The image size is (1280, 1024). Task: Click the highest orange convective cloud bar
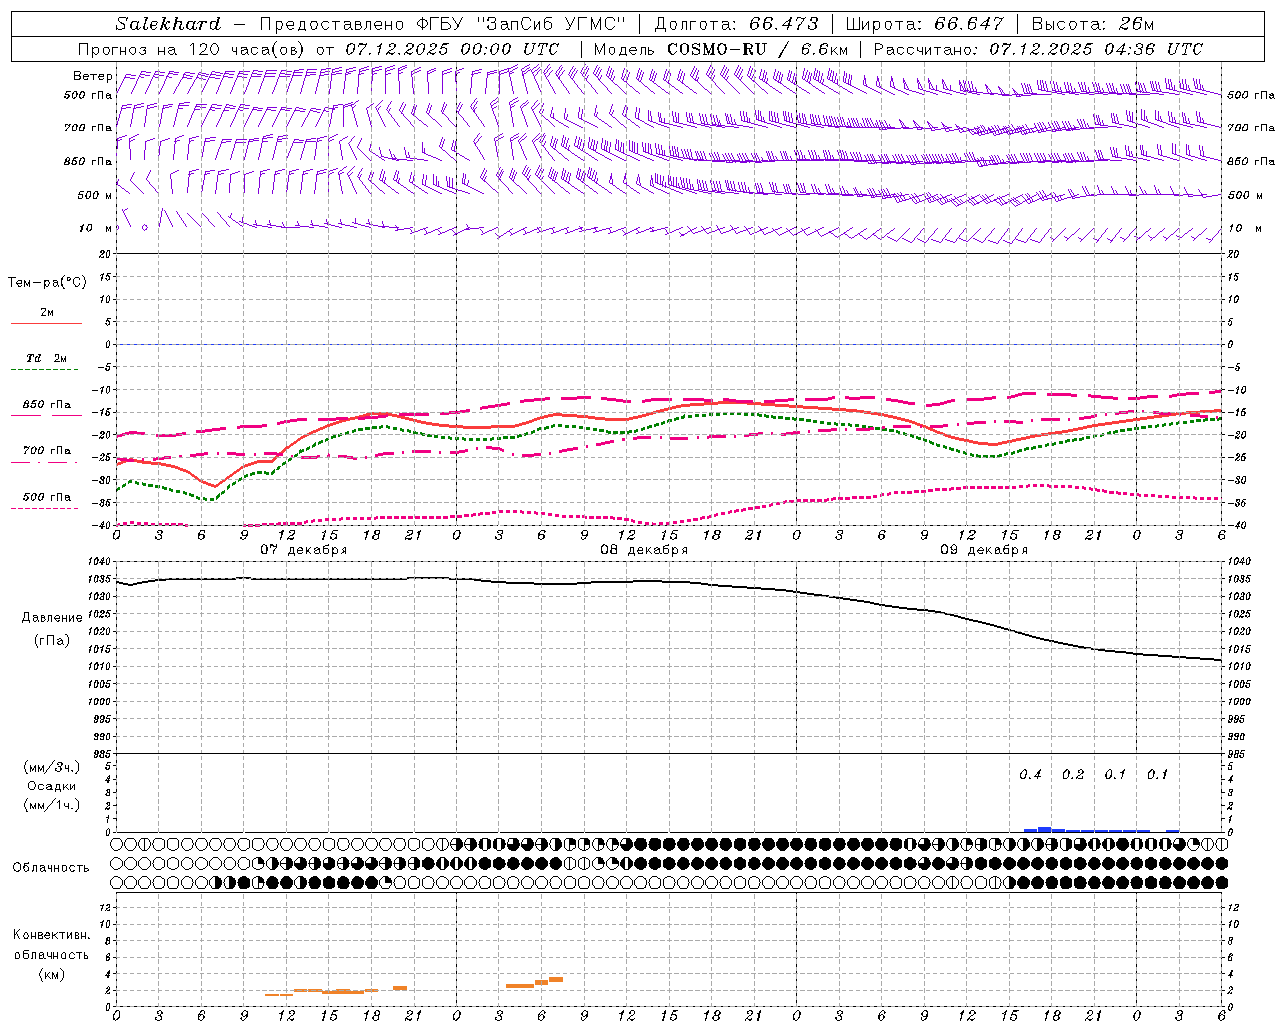(x=556, y=979)
